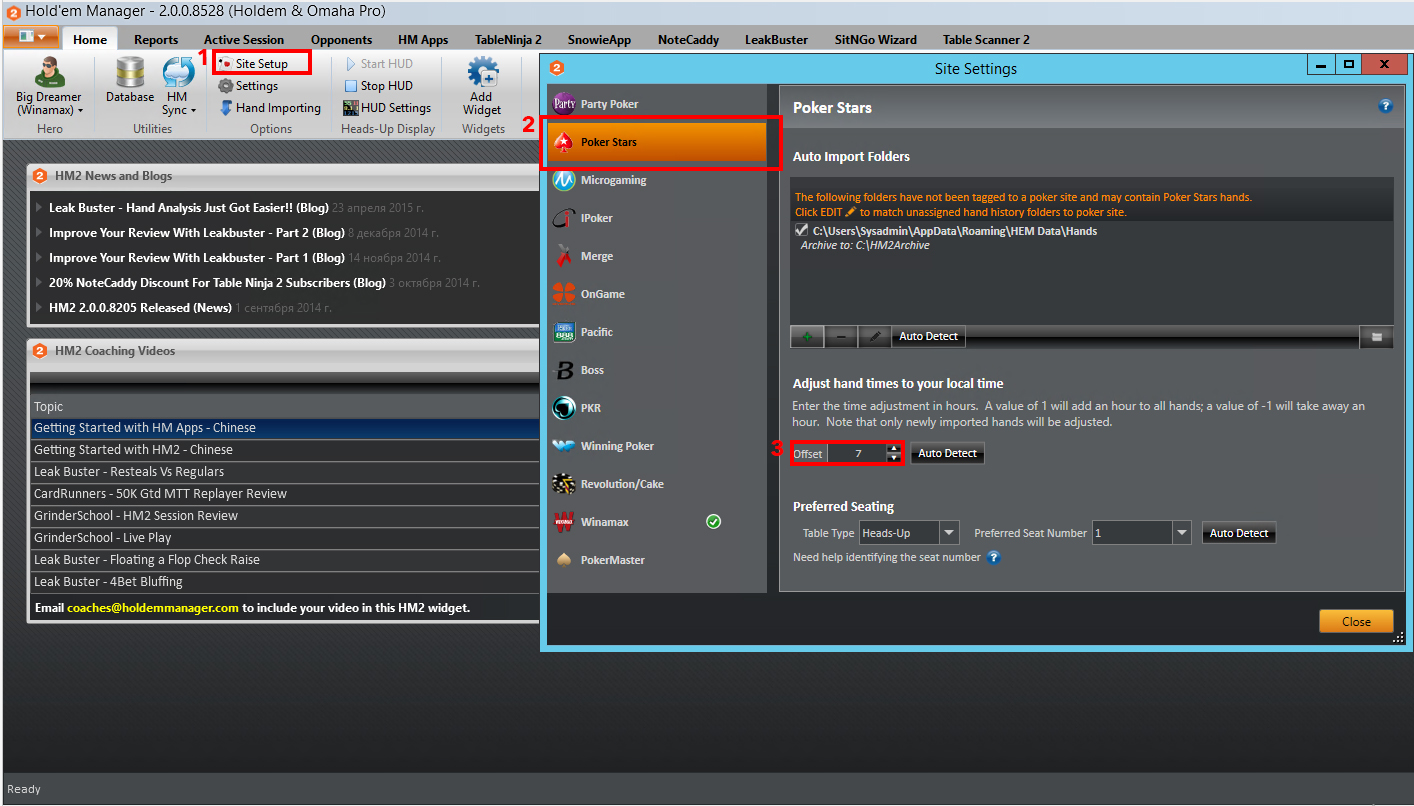This screenshot has width=1414, height=806.
Task: Select Poker Stars in site list
Action: click(656, 142)
